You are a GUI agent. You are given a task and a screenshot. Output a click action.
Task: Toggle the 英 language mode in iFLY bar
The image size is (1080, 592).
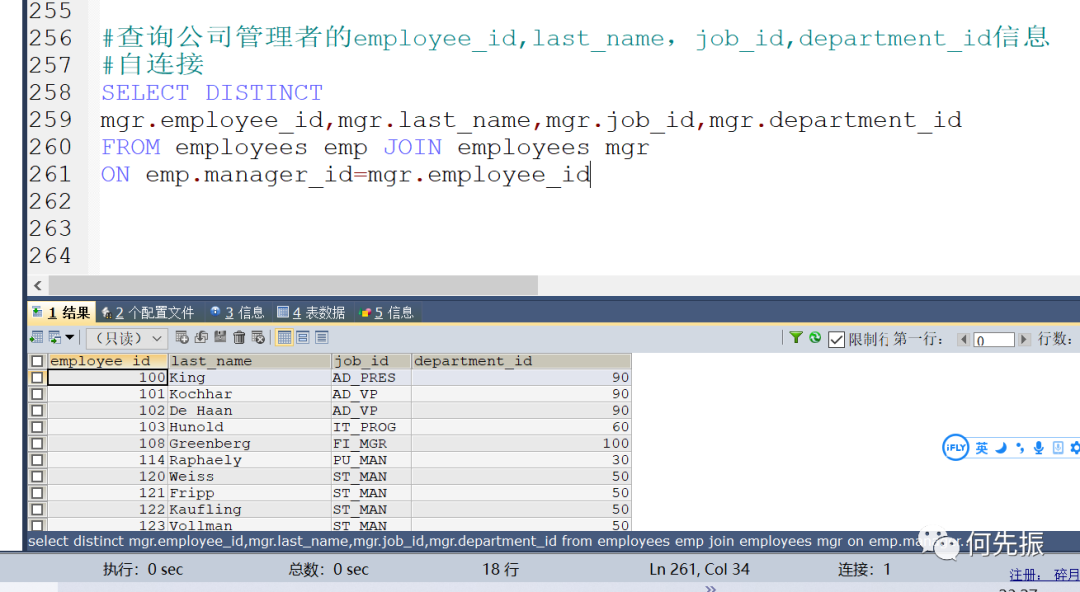[x=982, y=449]
